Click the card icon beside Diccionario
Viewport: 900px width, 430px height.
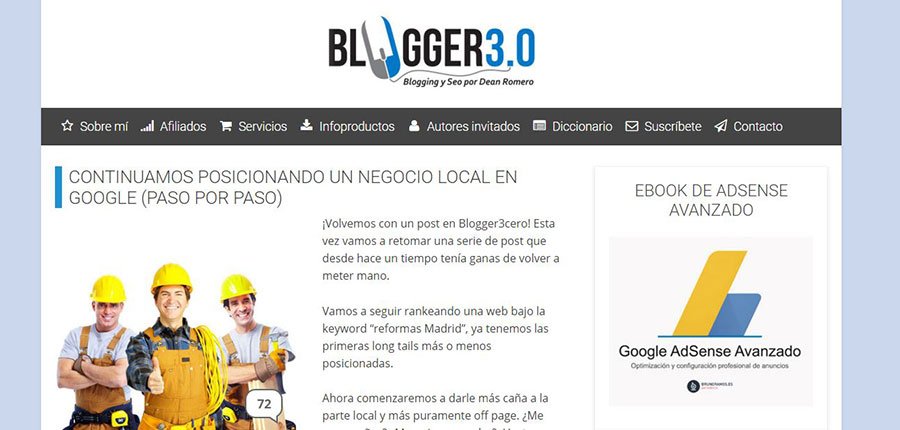pyautogui.click(x=539, y=126)
